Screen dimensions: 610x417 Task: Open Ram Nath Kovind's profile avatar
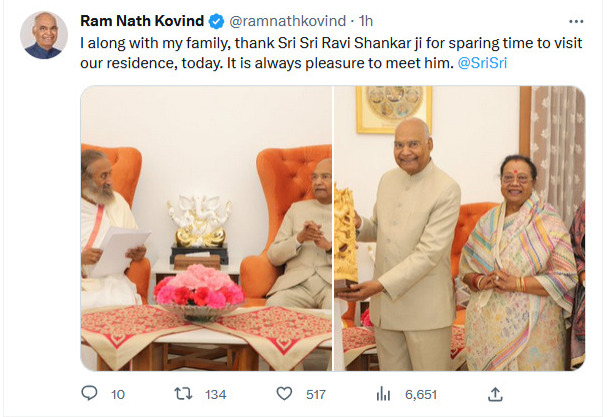(x=44, y=34)
